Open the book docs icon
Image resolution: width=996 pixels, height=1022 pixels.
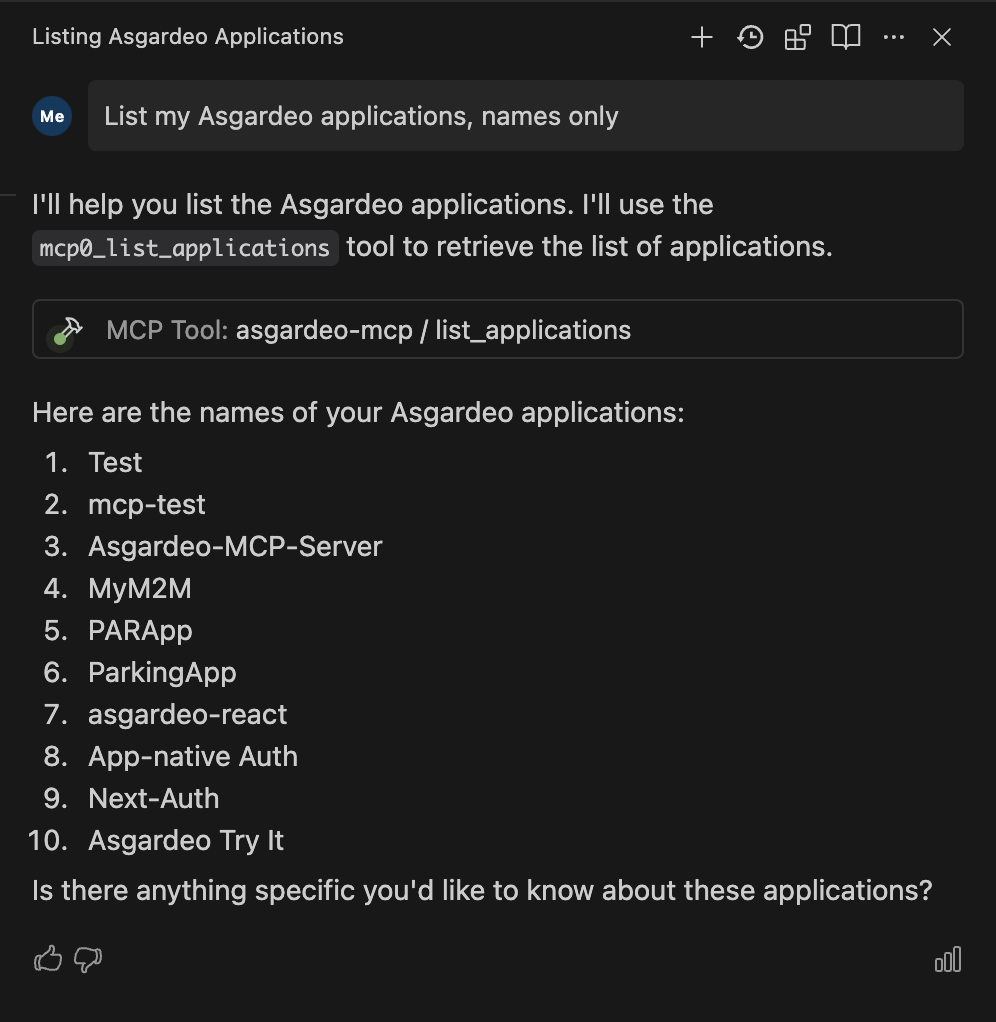click(x=845, y=37)
